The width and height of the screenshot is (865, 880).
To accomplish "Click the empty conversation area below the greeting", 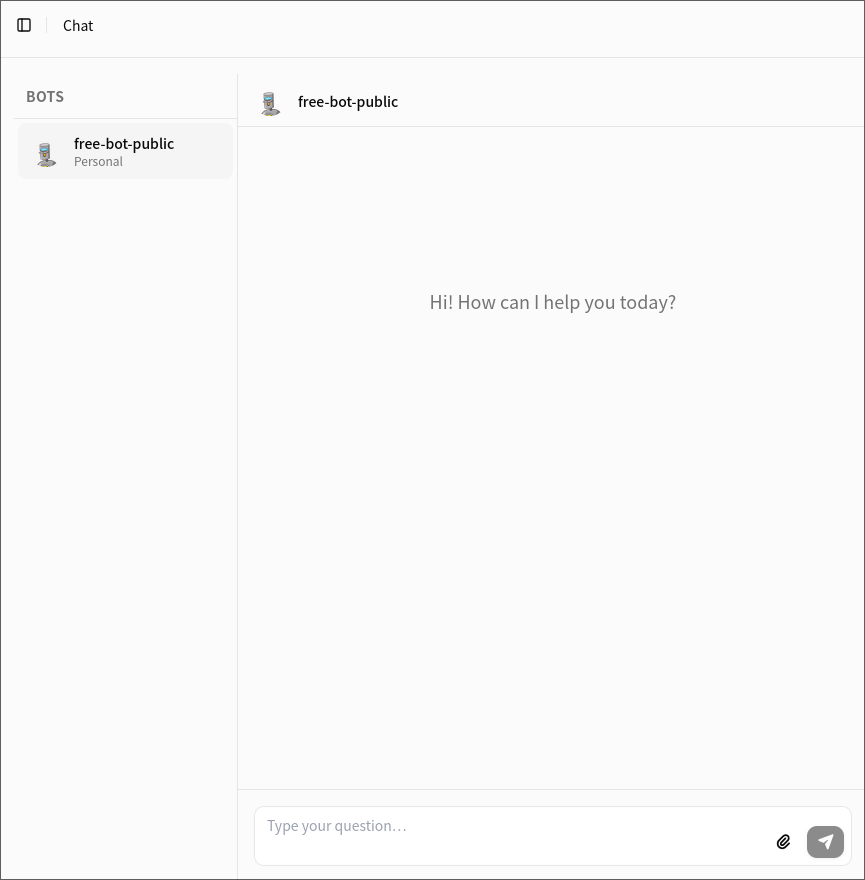I will click(x=552, y=550).
